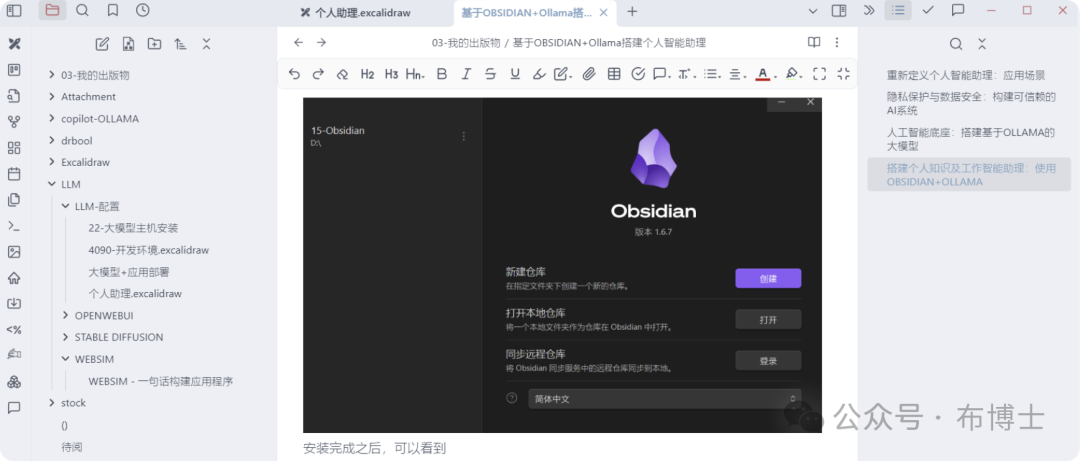Insert attachment with paperclip icon
1080x461 pixels.
tap(589, 74)
